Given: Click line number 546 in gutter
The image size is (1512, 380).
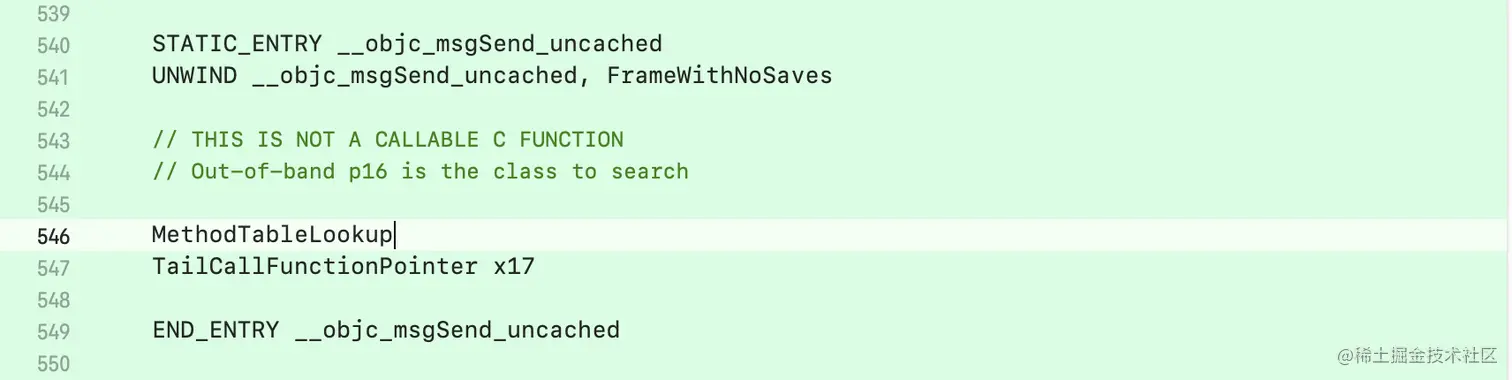Looking at the screenshot, I should (x=53, y=237).
